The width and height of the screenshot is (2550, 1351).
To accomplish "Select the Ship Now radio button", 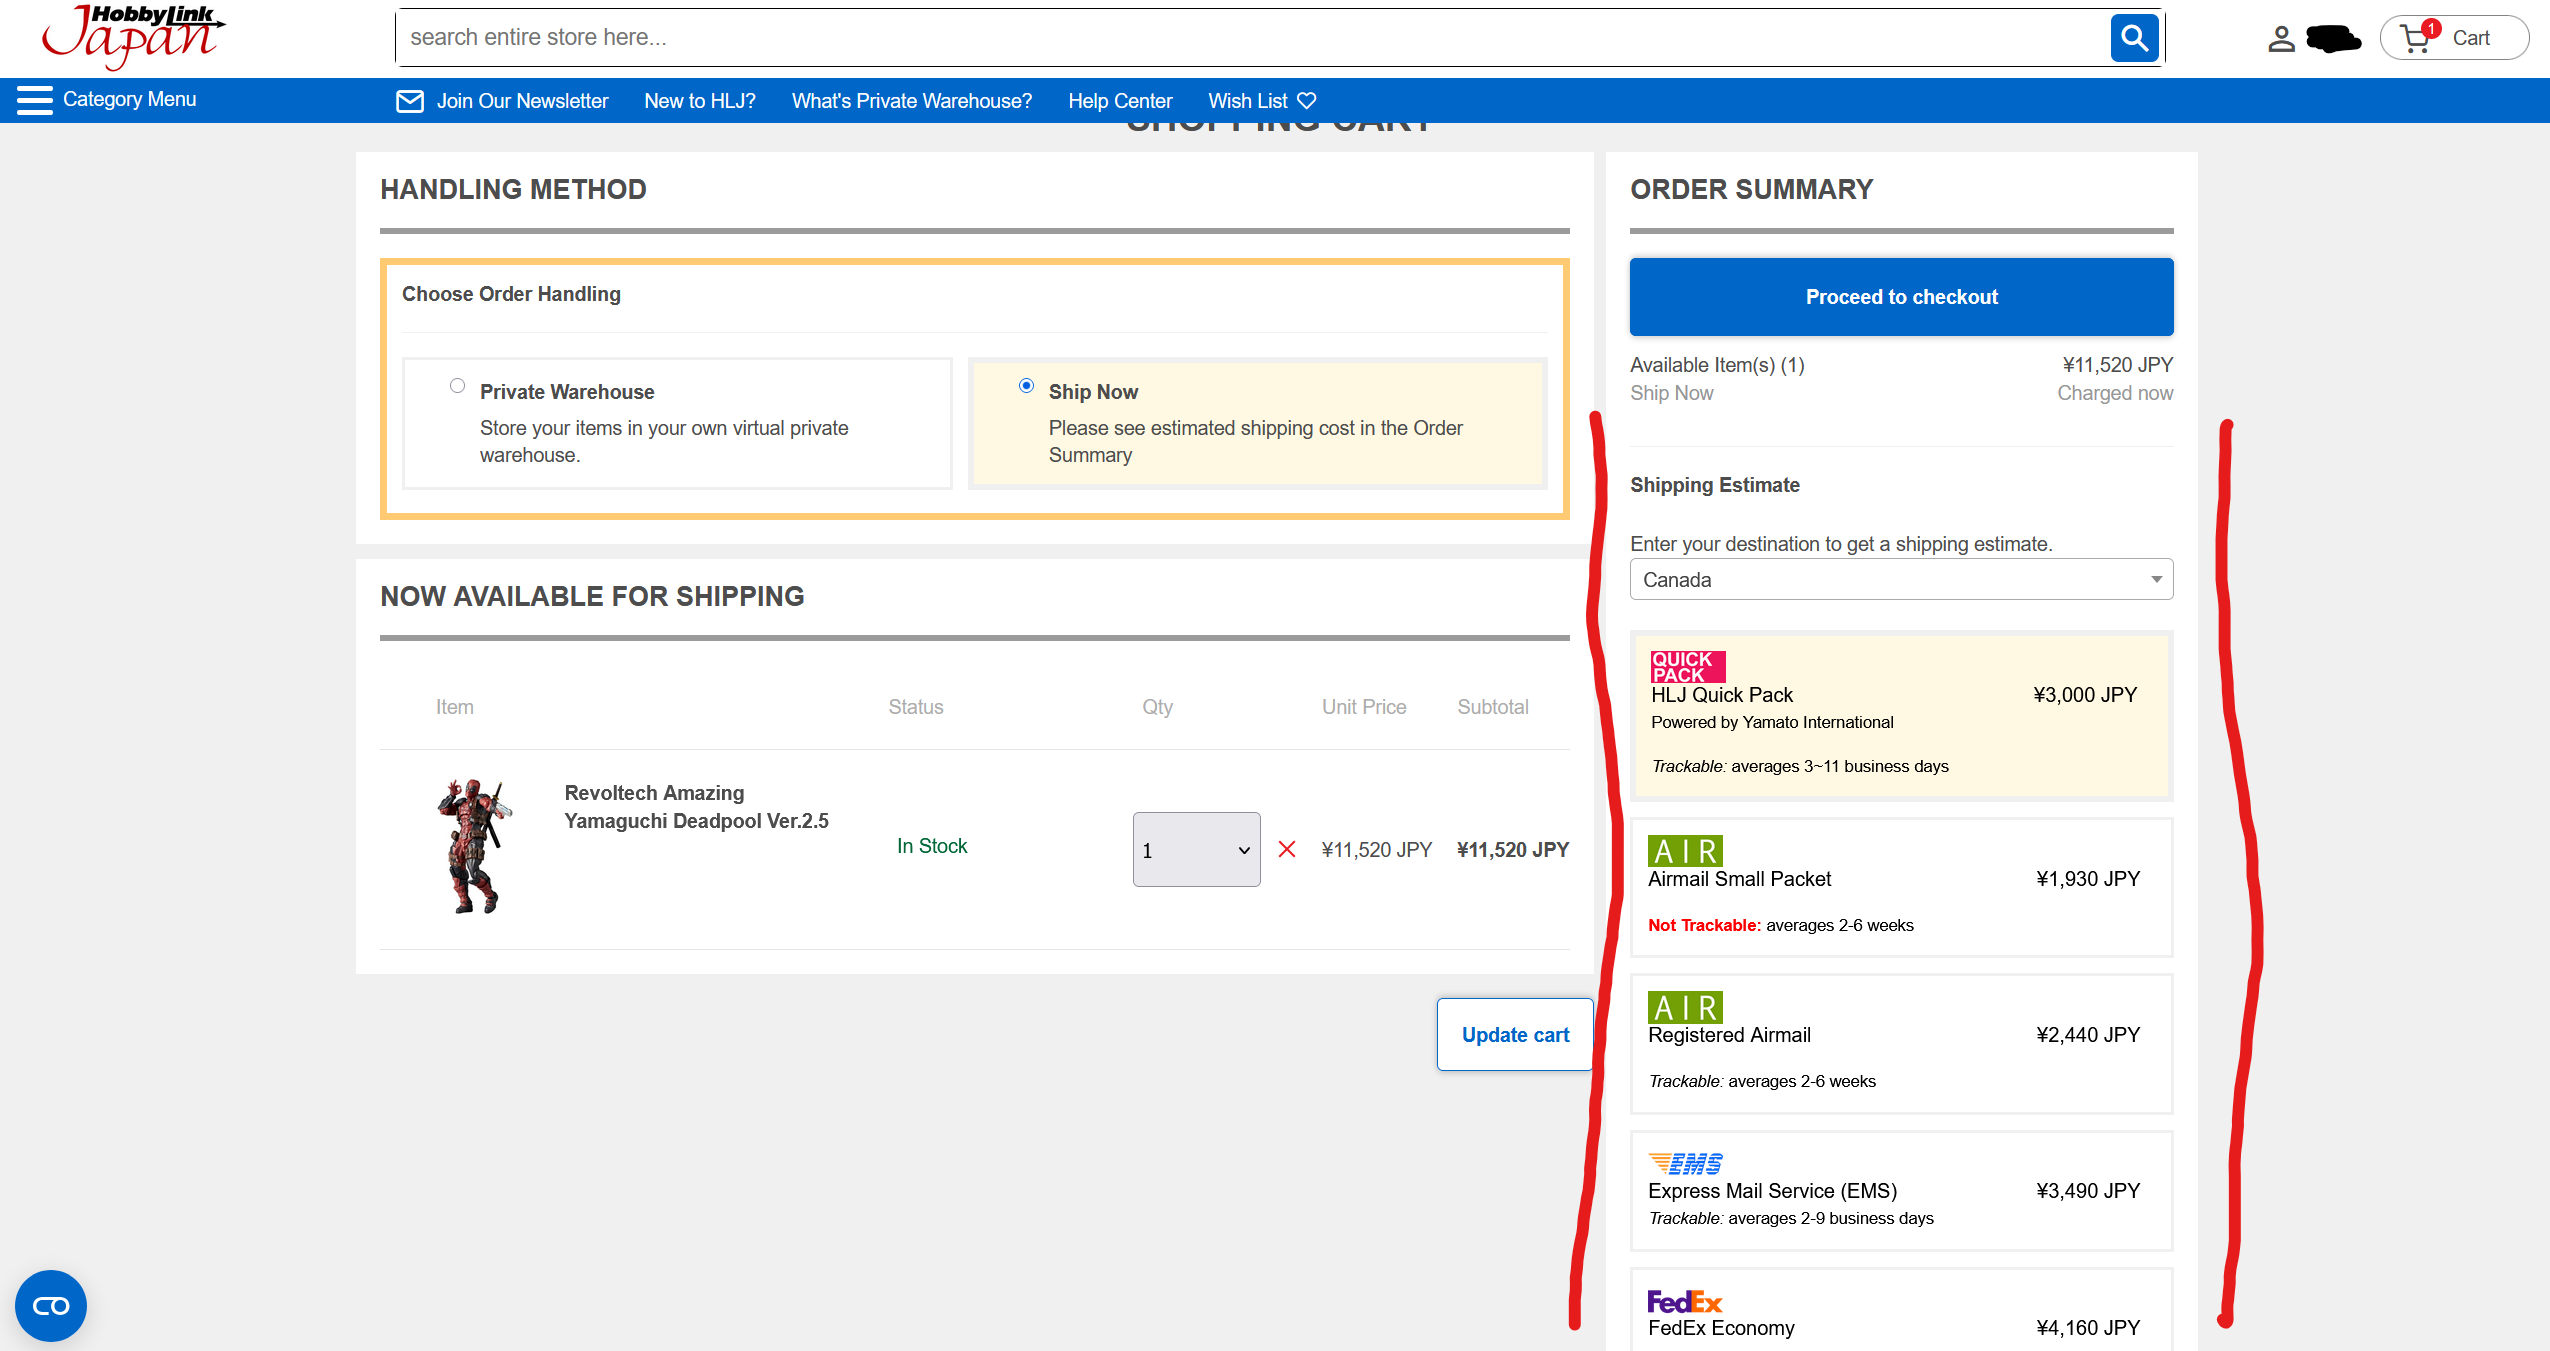I will coord(1026,386).
